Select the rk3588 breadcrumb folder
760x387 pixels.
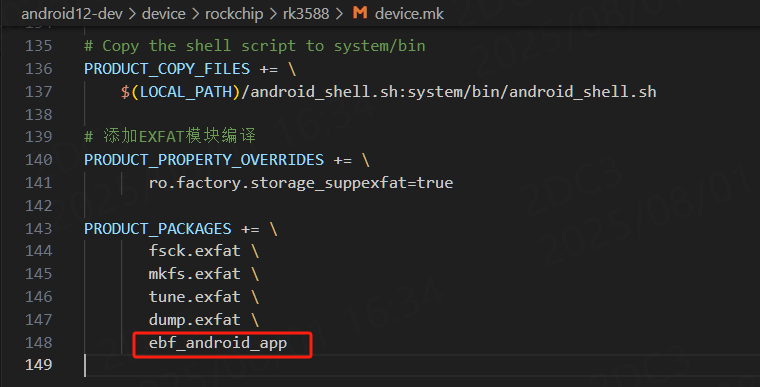tap(306, 14)
